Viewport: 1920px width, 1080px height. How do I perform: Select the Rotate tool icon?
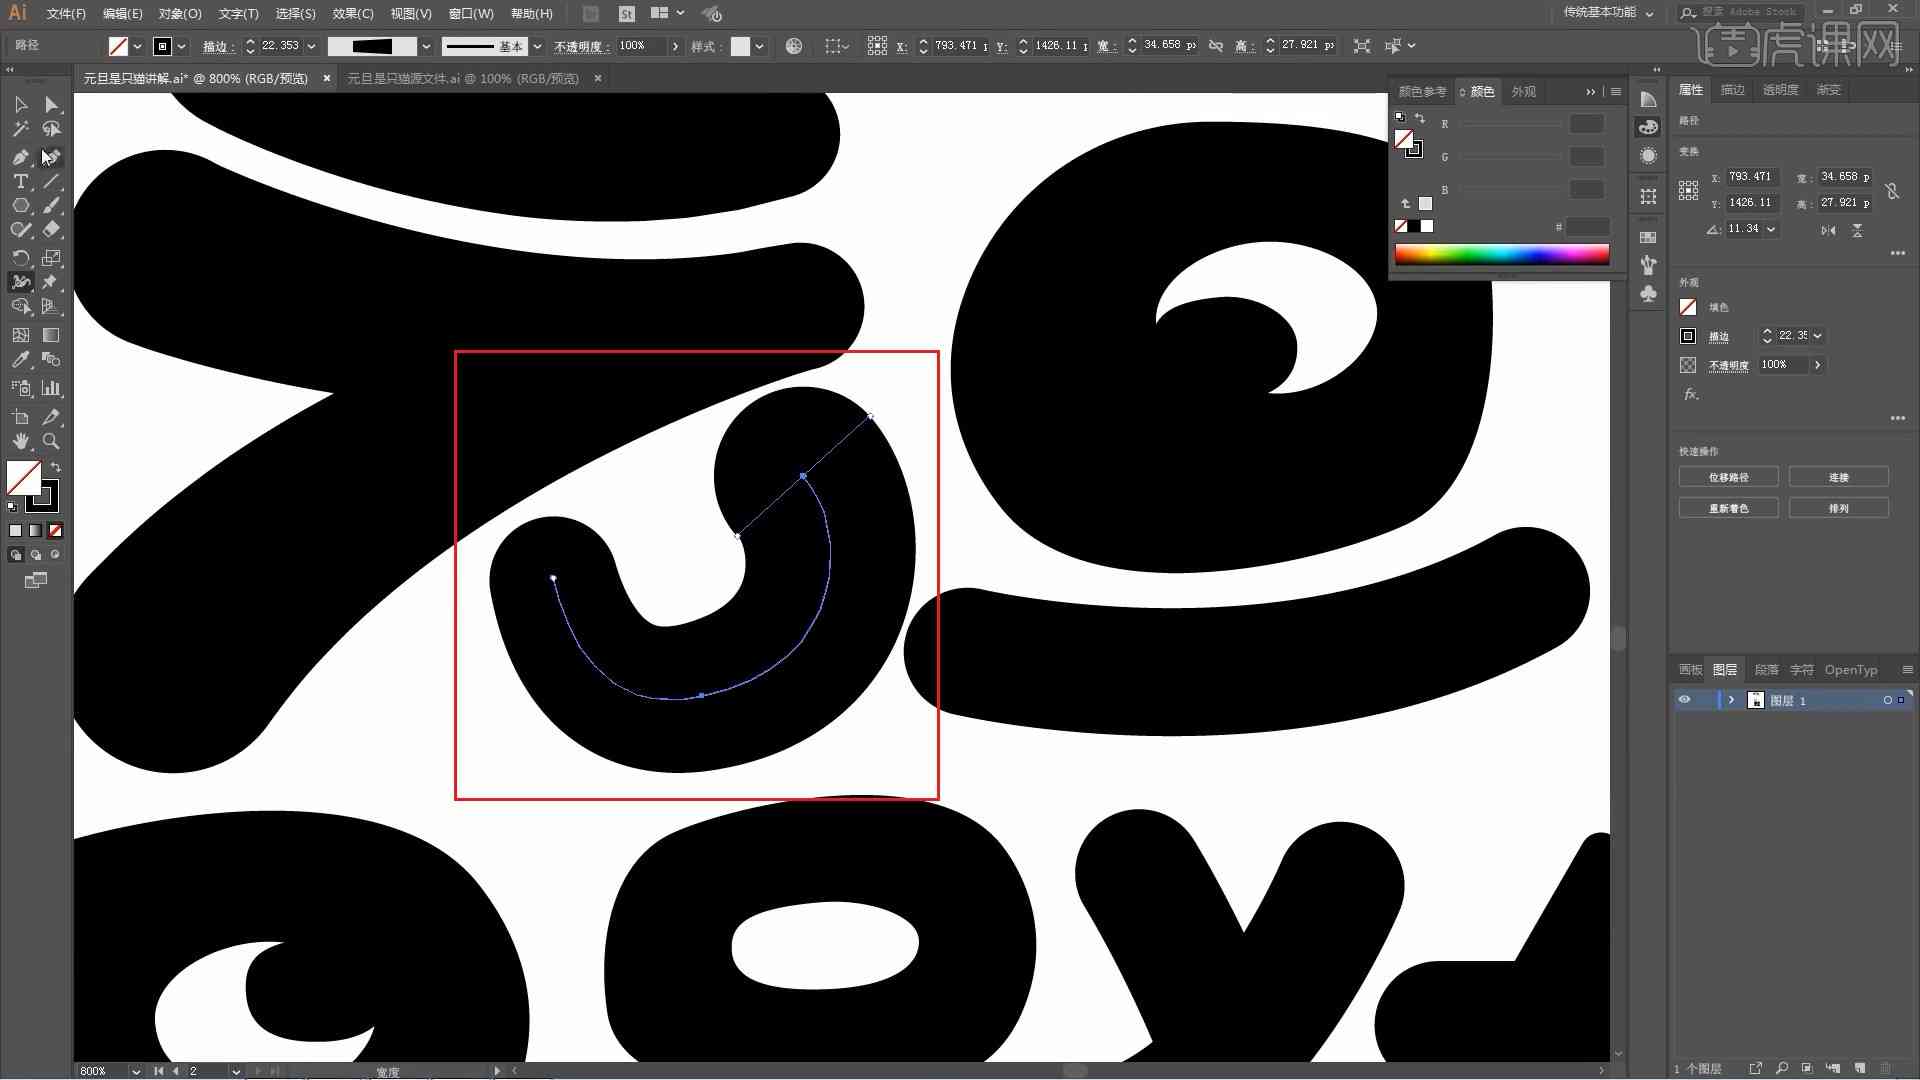click(x=20, y=257)
